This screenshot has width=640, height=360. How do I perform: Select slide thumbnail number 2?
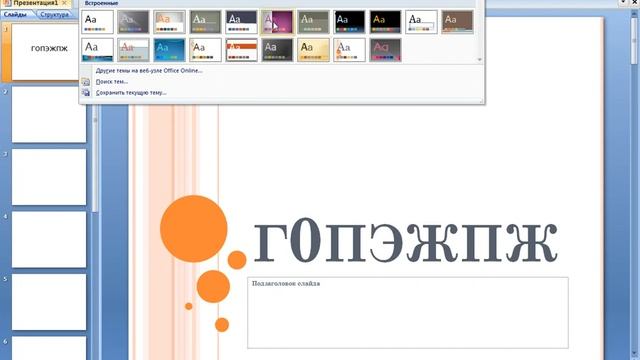(49, 114)
